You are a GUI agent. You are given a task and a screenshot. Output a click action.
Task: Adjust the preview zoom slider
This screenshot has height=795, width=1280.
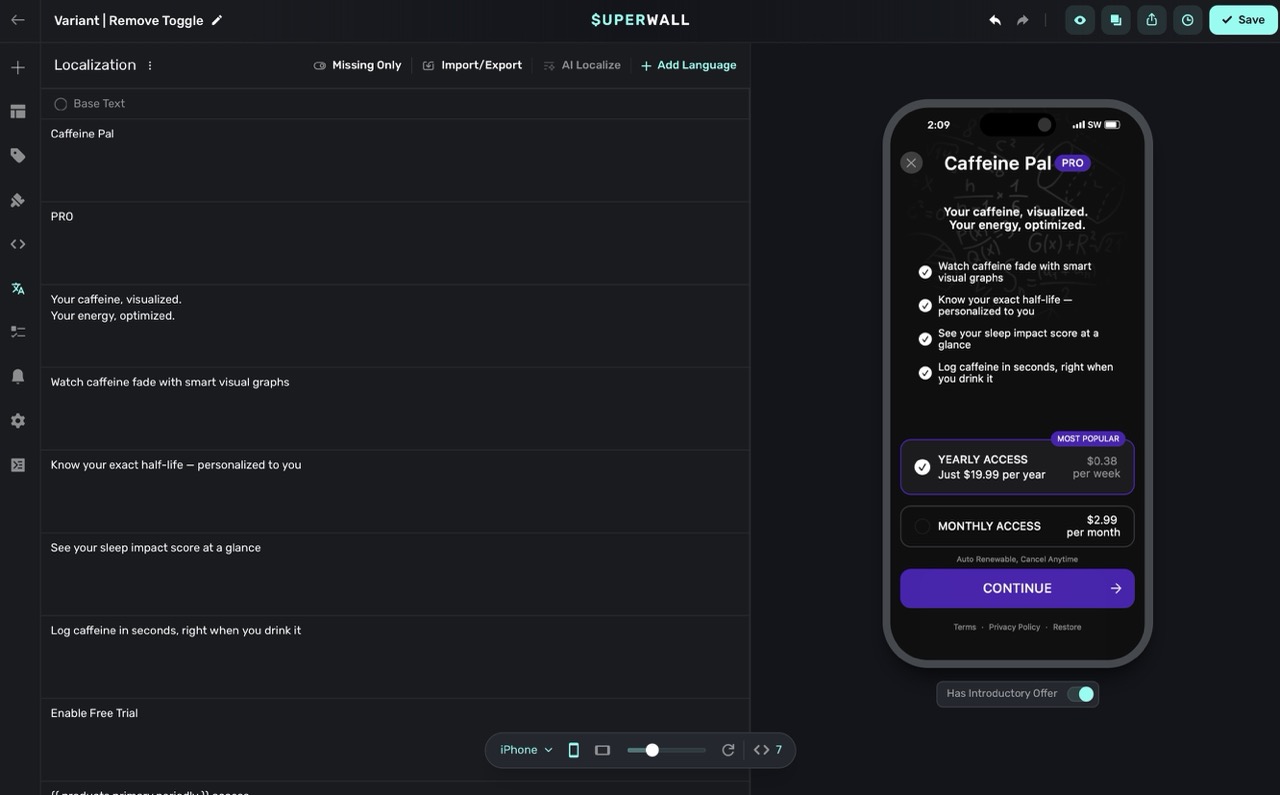652,749
